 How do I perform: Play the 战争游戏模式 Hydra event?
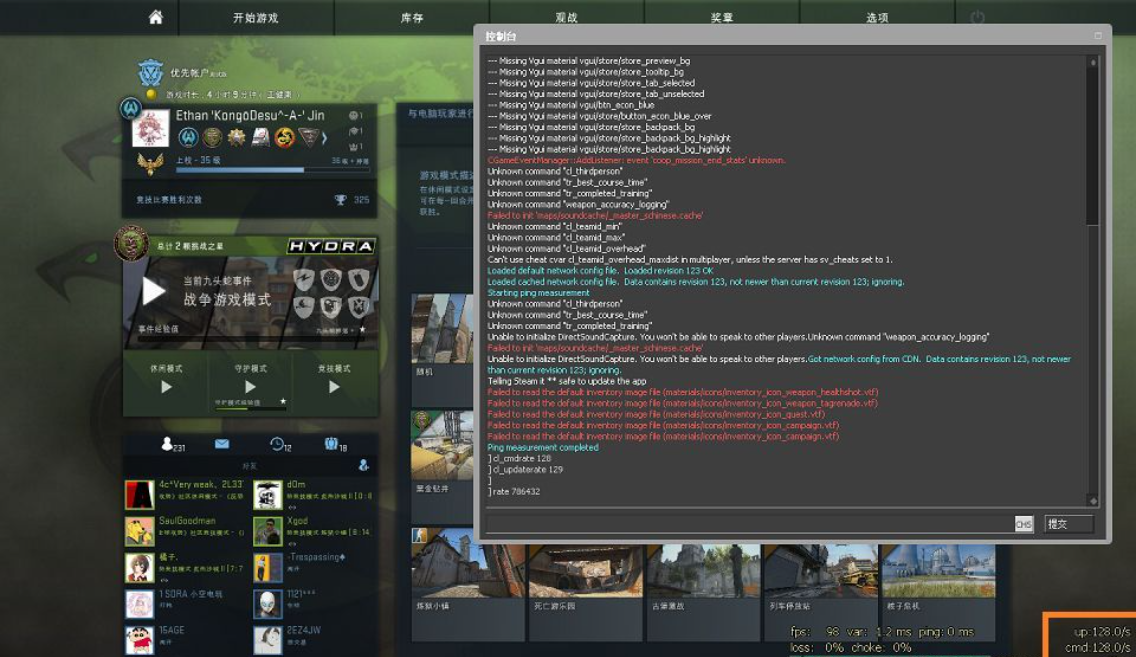154,291
